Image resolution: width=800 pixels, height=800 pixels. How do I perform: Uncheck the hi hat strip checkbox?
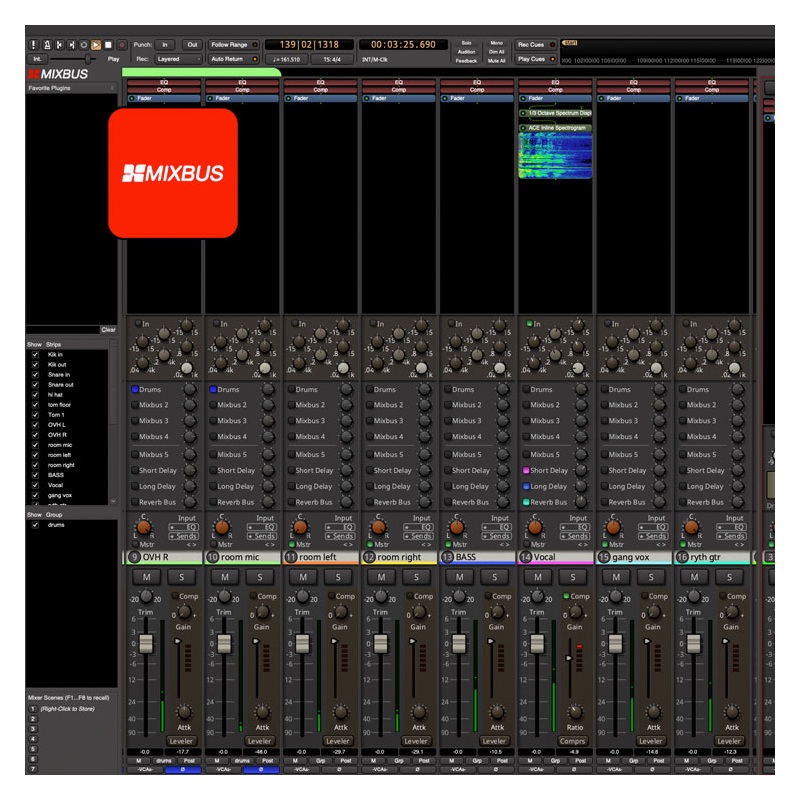(x=34, y=395)
